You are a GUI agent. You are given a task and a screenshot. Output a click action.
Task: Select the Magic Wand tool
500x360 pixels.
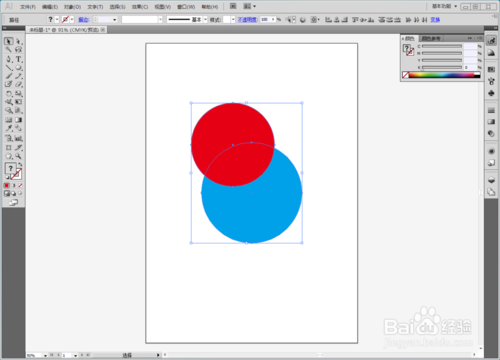click(x=9, y=50)
